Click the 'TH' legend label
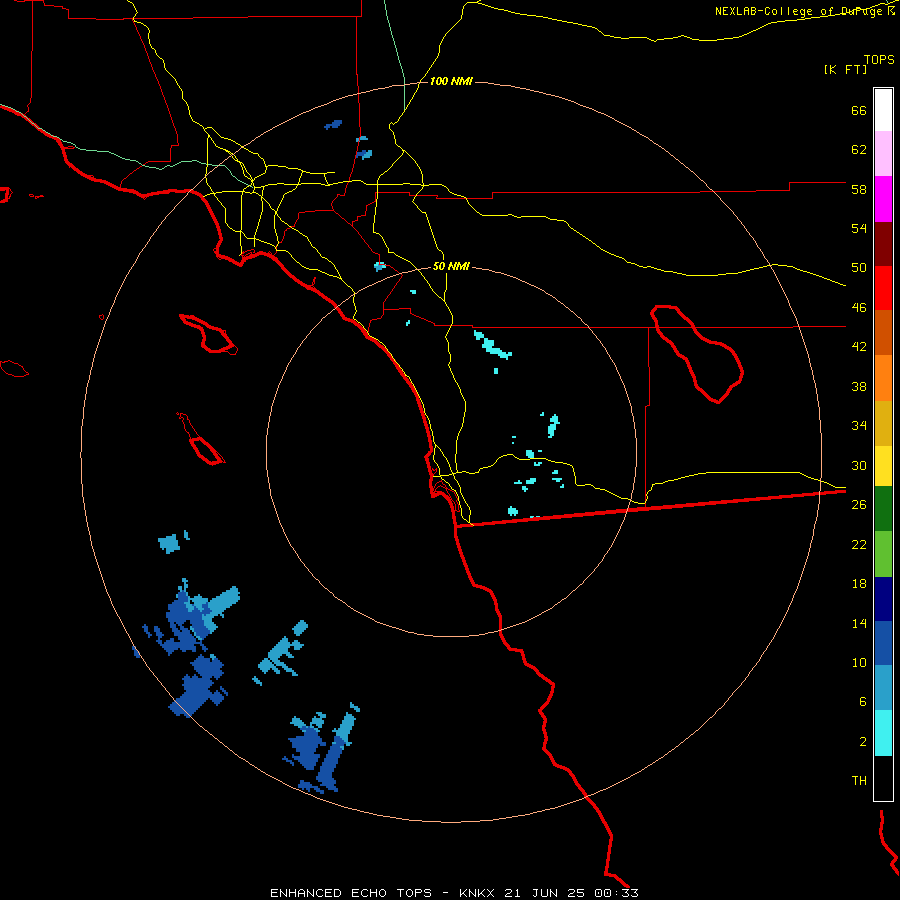 (x=859, y=781)
